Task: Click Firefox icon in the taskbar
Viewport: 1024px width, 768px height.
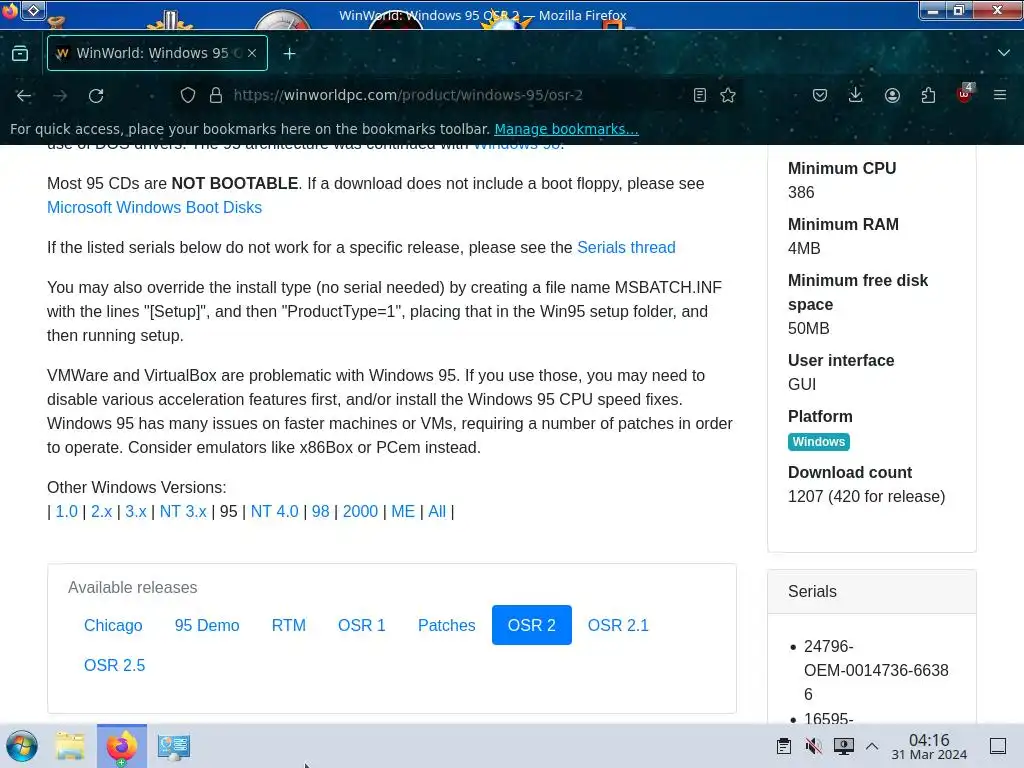Action: pos(122,746)
